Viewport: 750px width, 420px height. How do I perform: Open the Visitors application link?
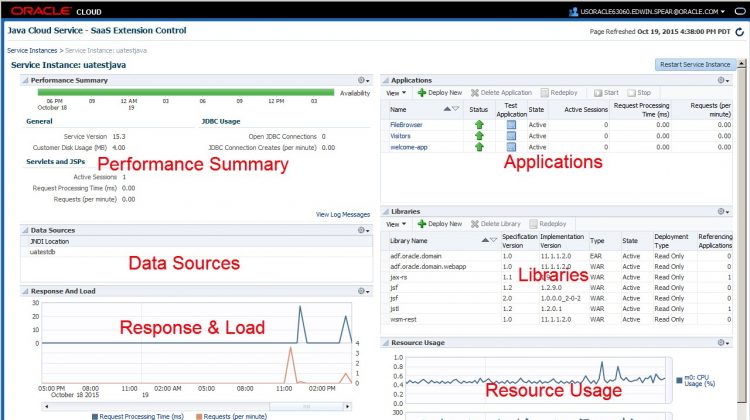click(400, 136)
